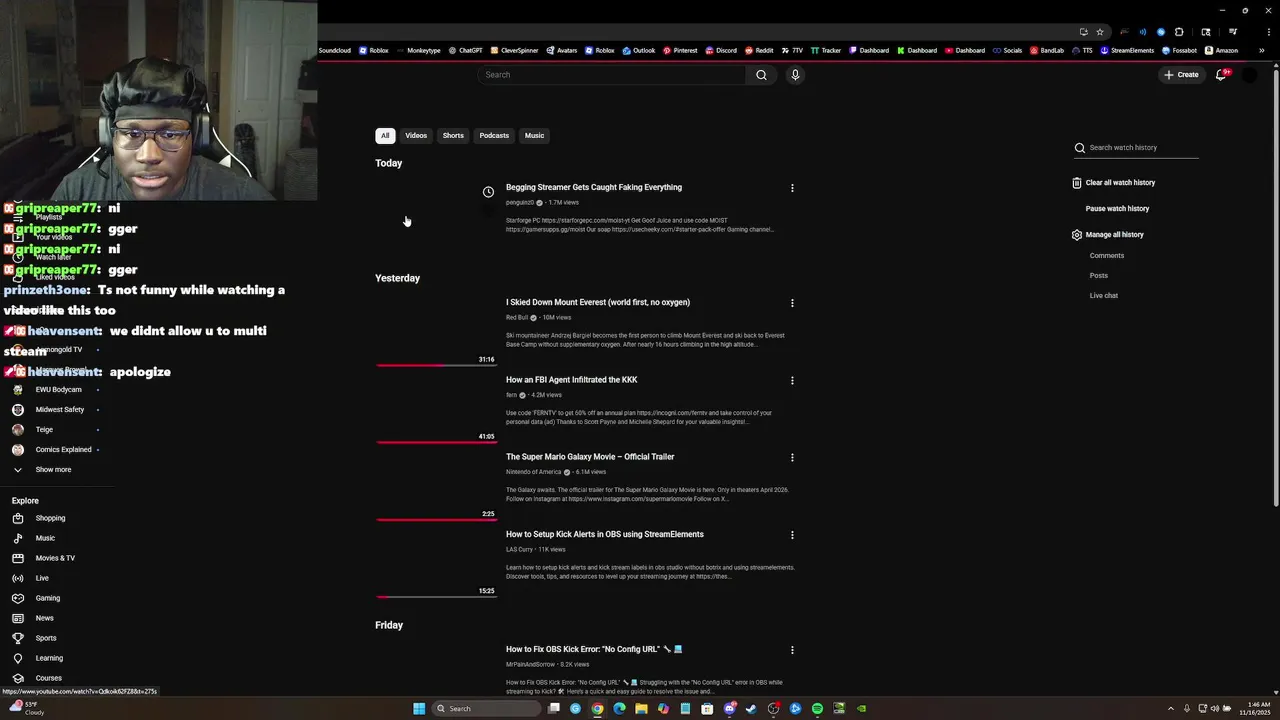Select the All filter chip
1280x720 pixels.
click(x=385, y=136)
